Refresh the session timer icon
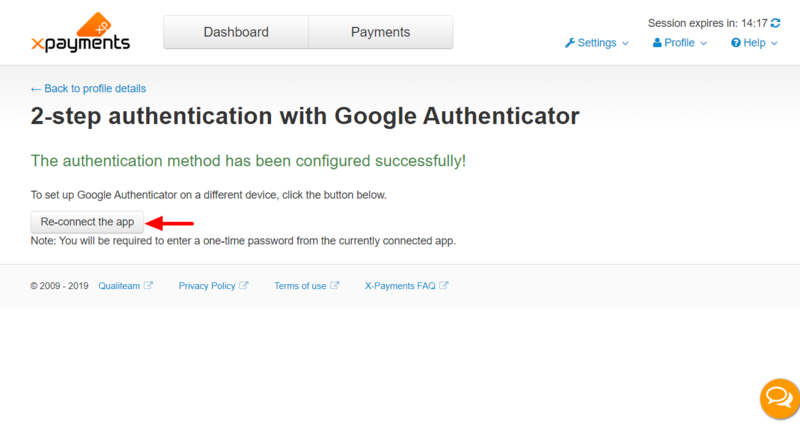This screenshot has height=429, width=800. 776,23
